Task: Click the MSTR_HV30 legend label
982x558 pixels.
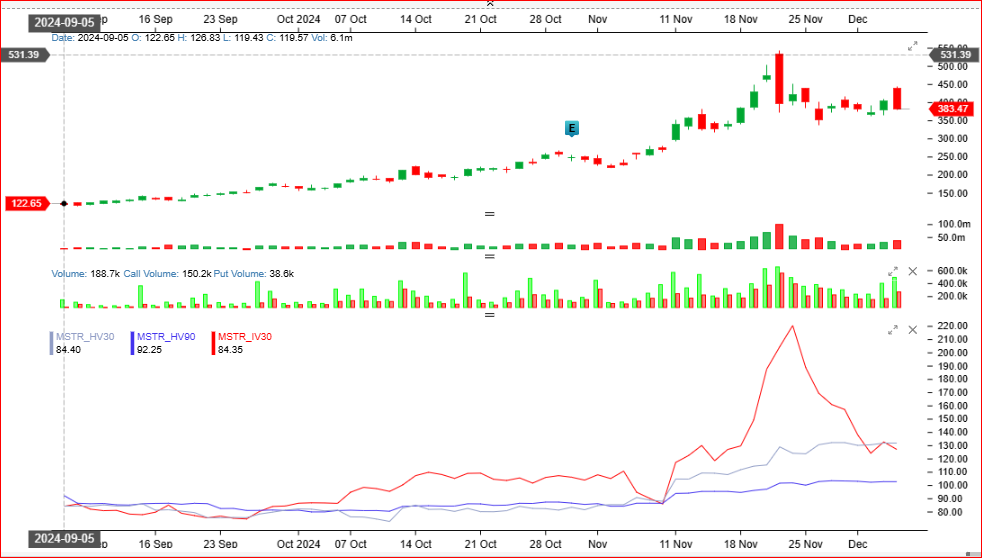Action: click(85, 337)
